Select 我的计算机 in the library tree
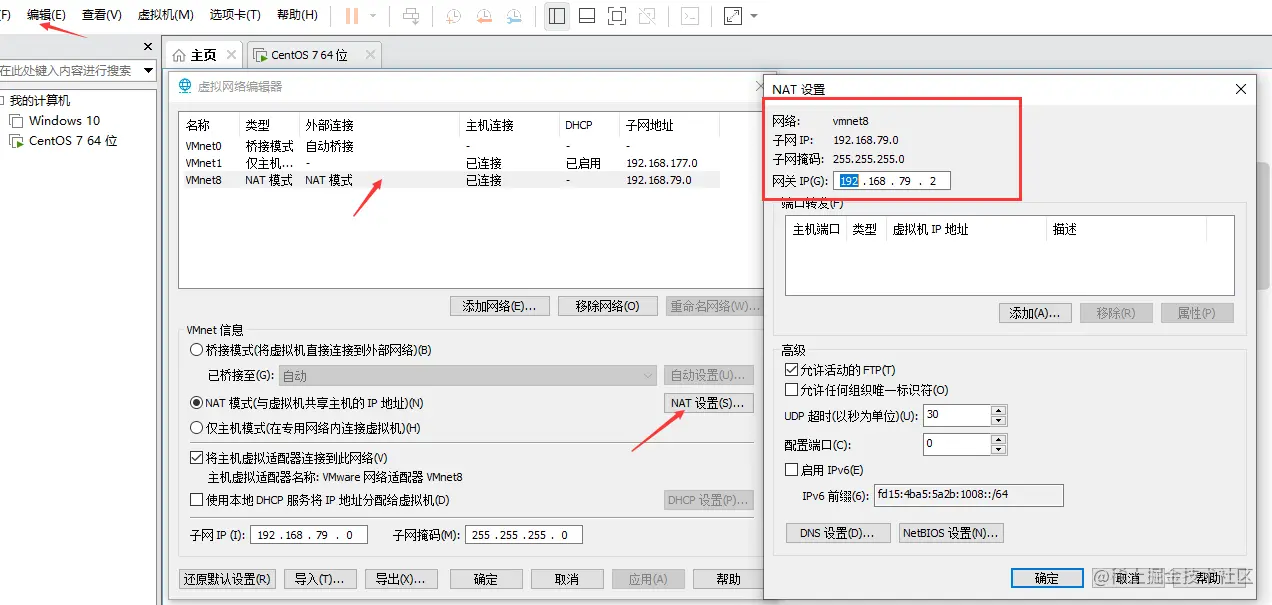The image size is (1272, 605). (x=40, y=101)
